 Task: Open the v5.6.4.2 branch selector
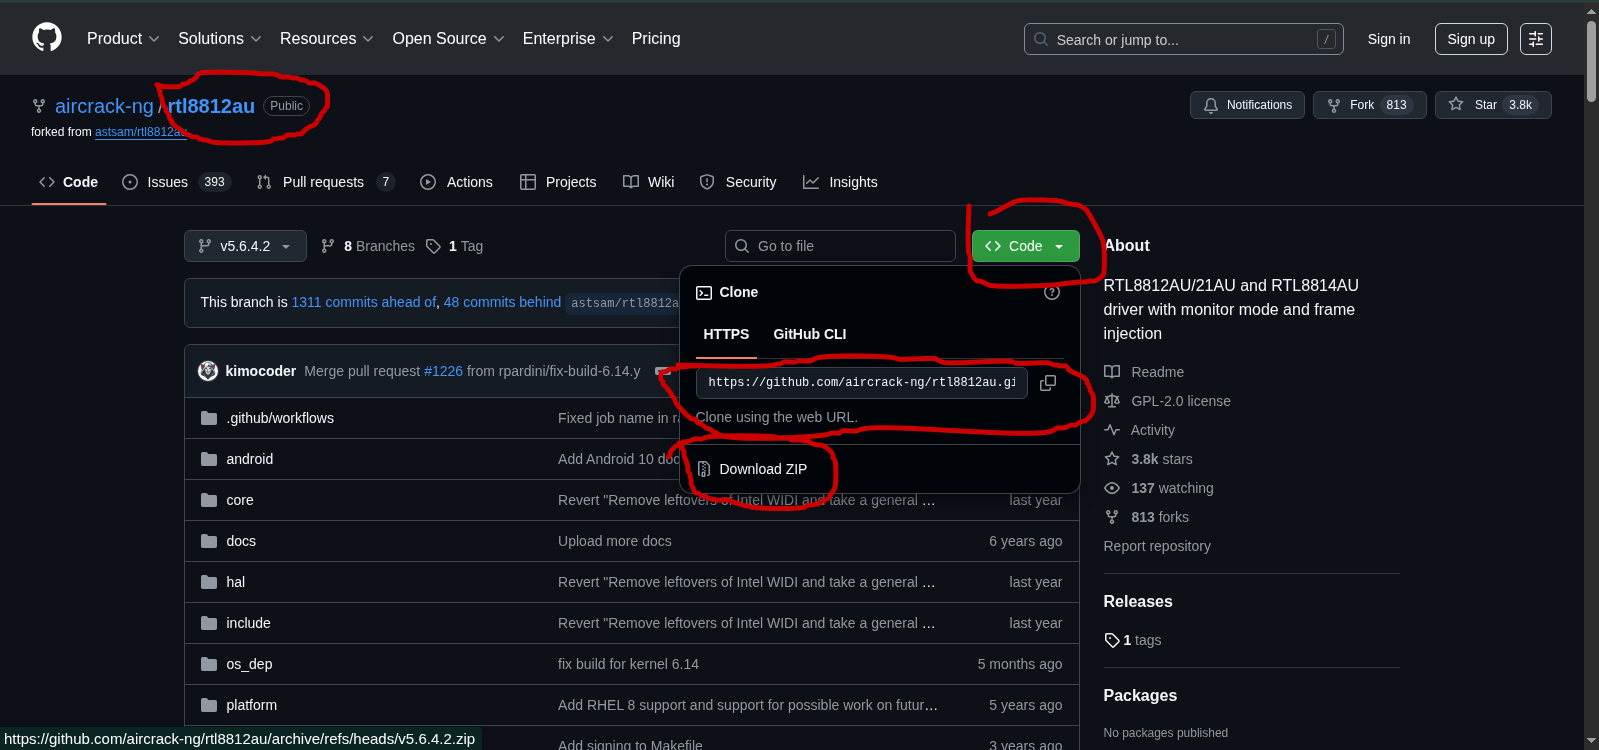[245, 246]
